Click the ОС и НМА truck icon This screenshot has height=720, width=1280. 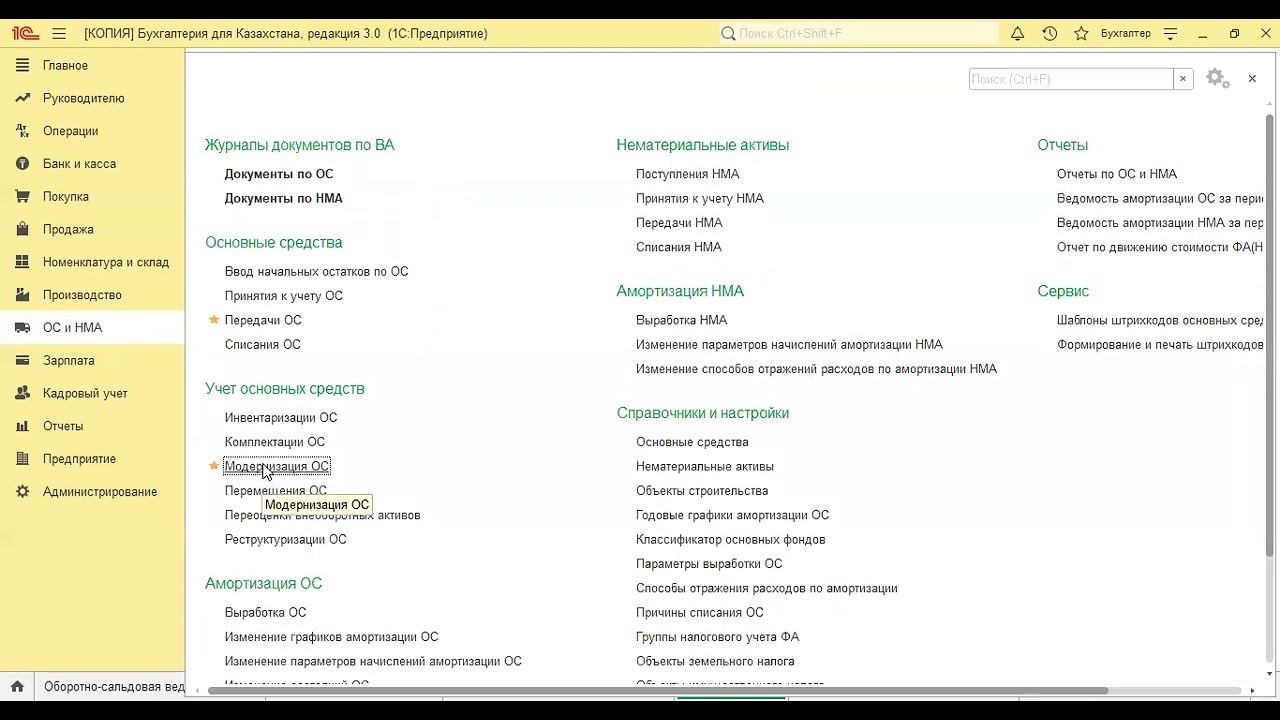pos(22,328)
